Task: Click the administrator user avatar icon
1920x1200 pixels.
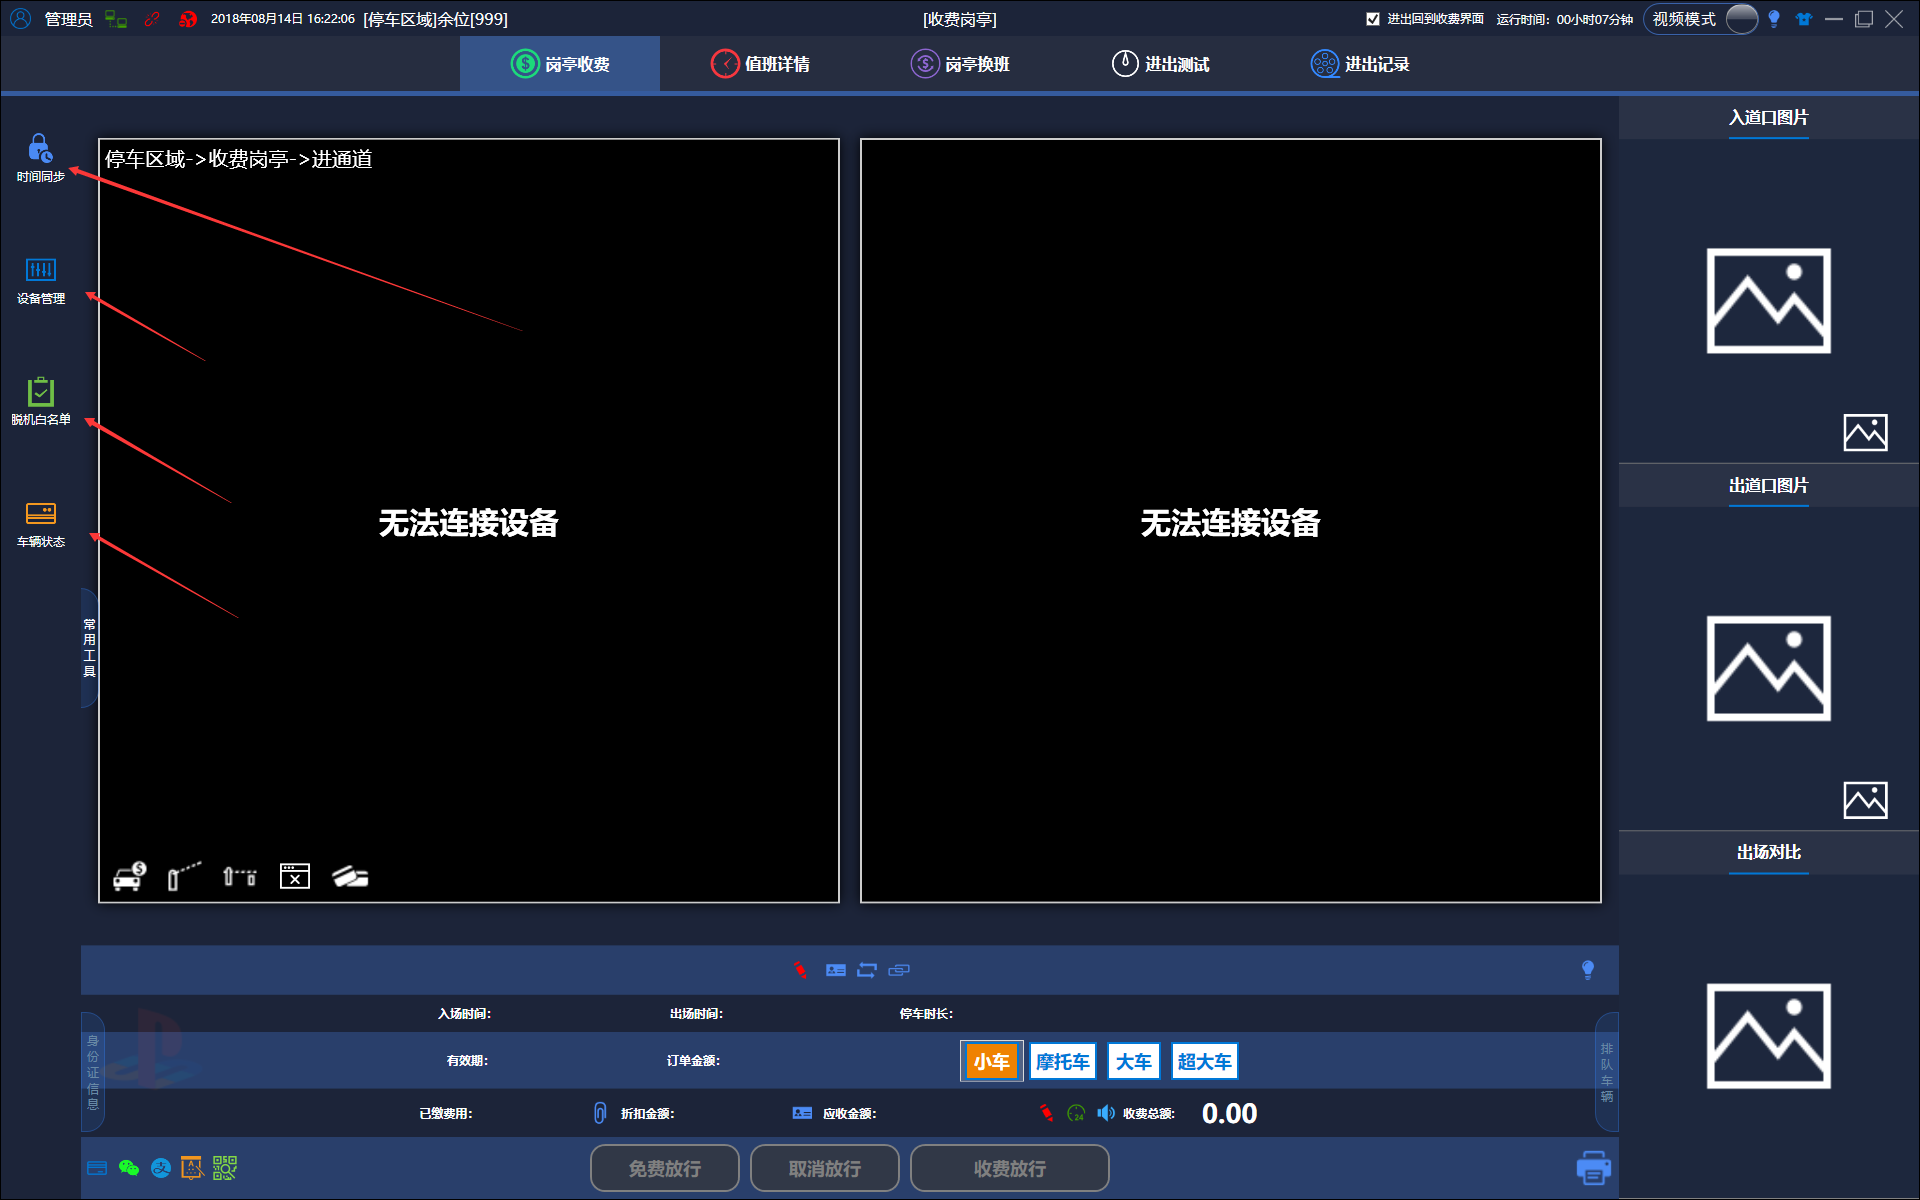Action: click(20, 19)
